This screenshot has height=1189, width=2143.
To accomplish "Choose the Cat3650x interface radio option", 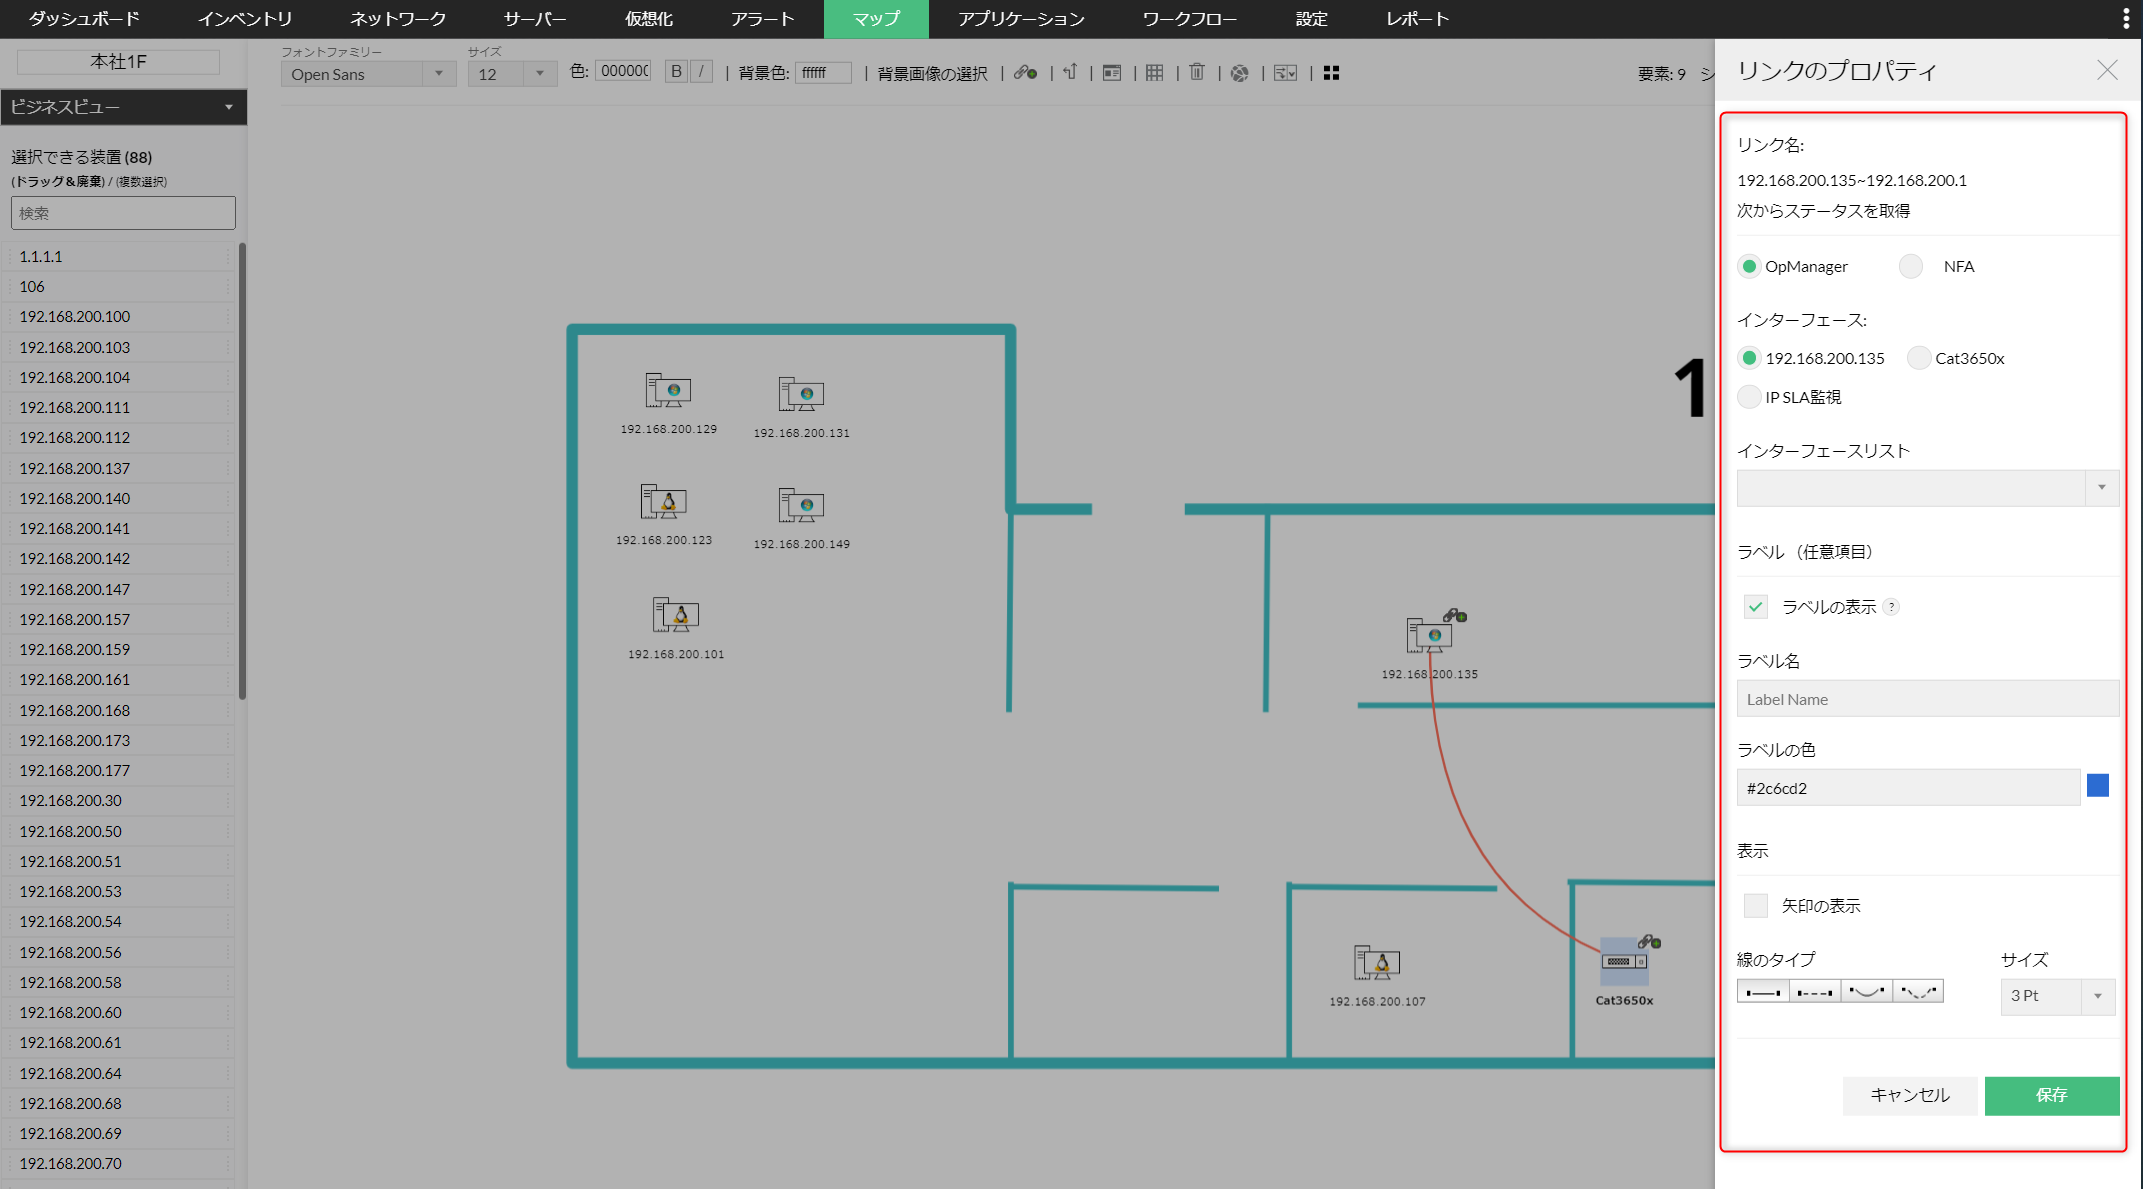I will (x=1918, y=358).
